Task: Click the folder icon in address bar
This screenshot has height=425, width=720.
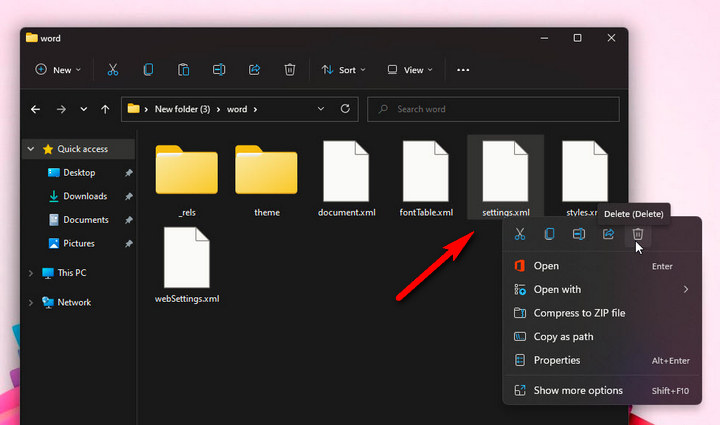Action: (133, 109)
